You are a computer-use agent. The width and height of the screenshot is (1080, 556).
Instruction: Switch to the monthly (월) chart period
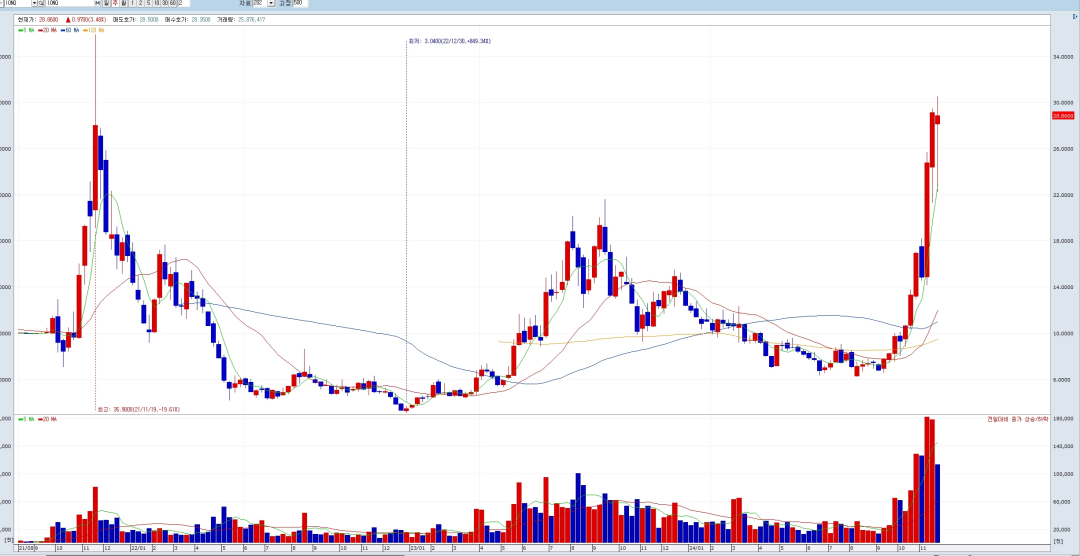pos(124,4)
